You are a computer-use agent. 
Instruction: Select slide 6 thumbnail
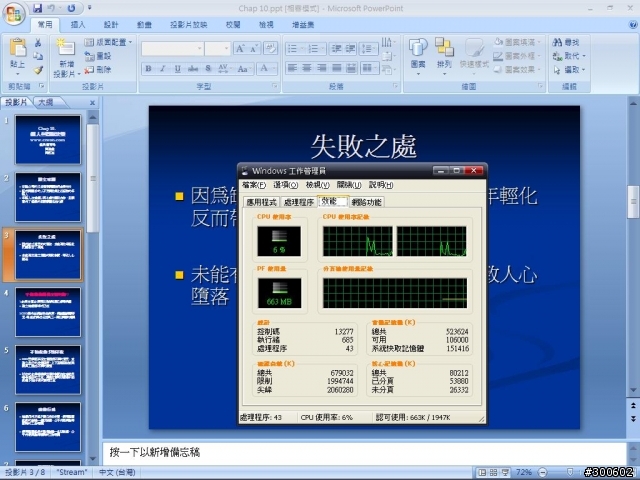tap(48, 427)
